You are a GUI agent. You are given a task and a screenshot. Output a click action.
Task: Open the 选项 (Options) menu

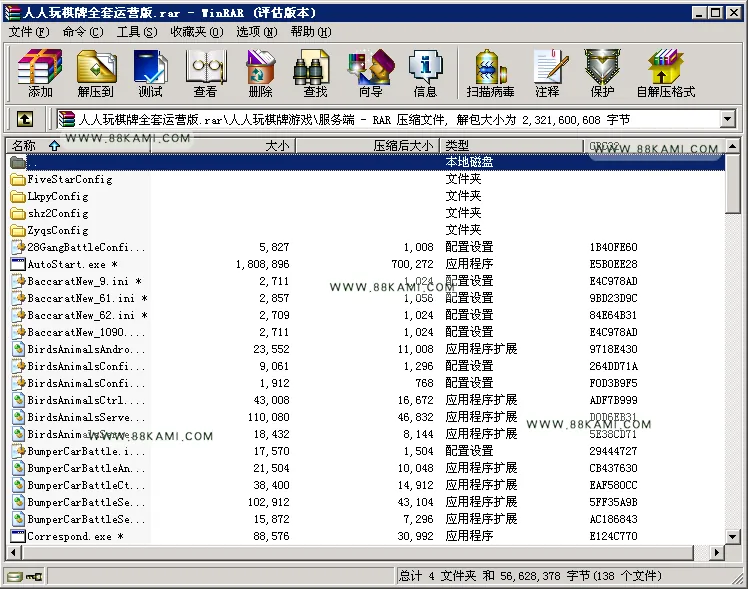257,32
